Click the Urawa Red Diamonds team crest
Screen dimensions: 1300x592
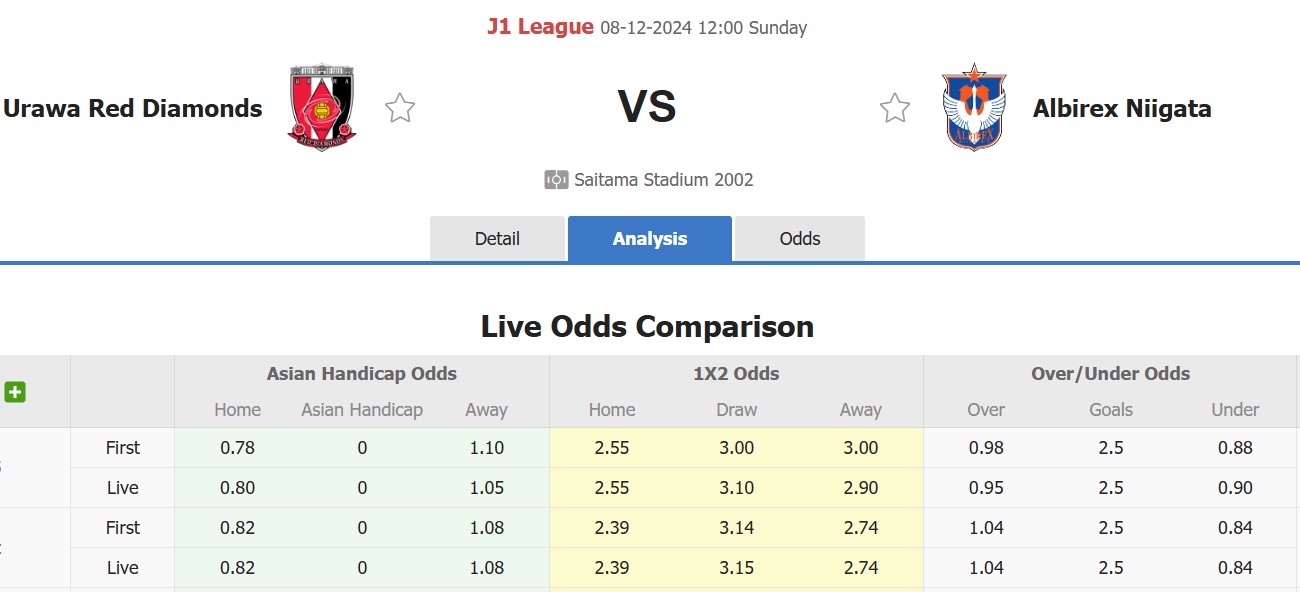point(322,108)
